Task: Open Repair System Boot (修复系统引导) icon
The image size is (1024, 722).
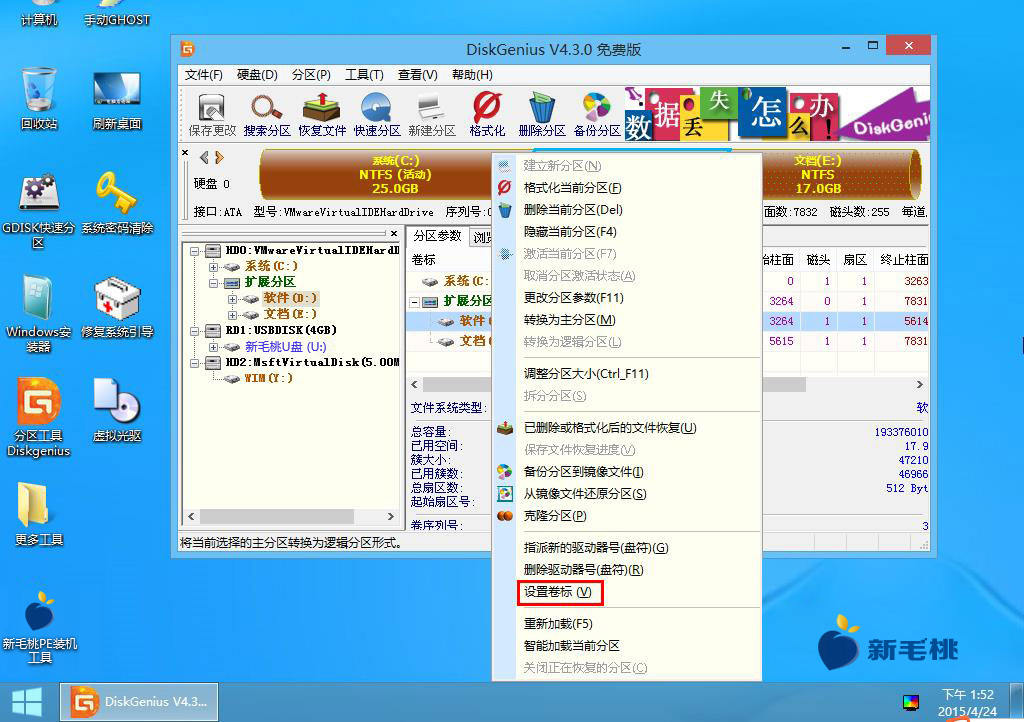Action: coord(117,307)
